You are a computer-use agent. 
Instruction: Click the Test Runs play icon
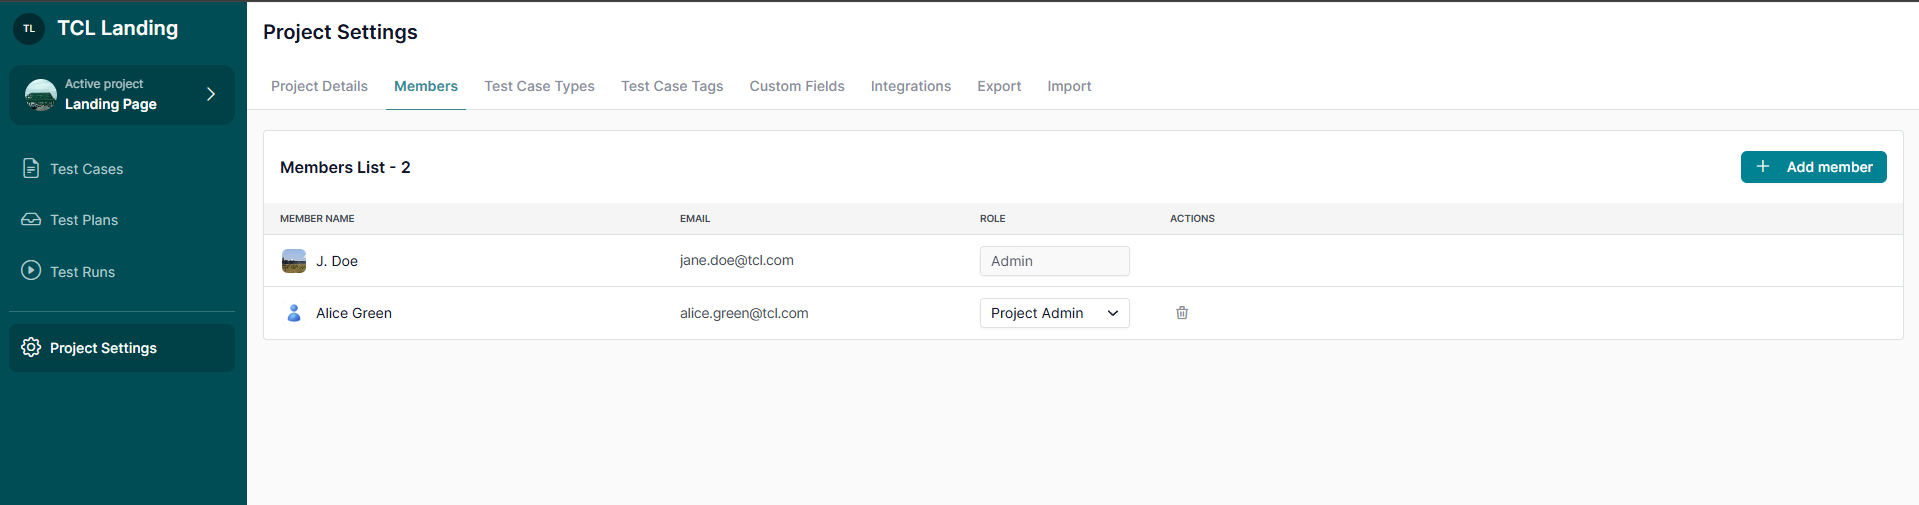pos(31,270)
